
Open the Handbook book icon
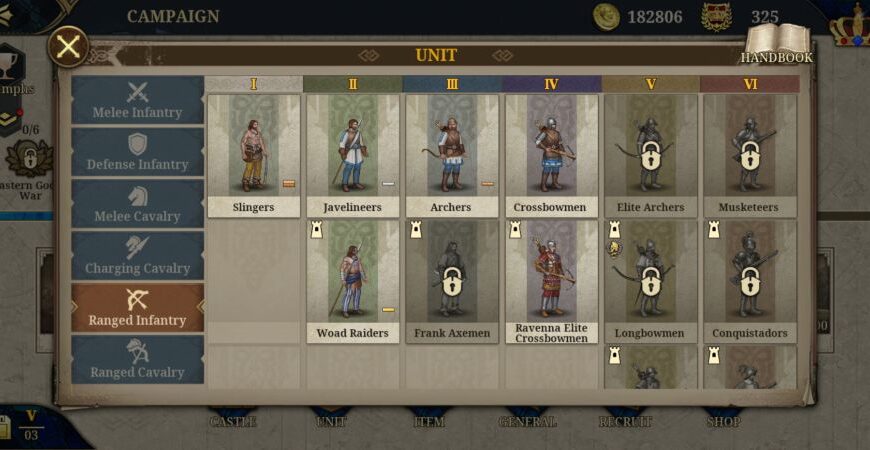pos(777,43)
